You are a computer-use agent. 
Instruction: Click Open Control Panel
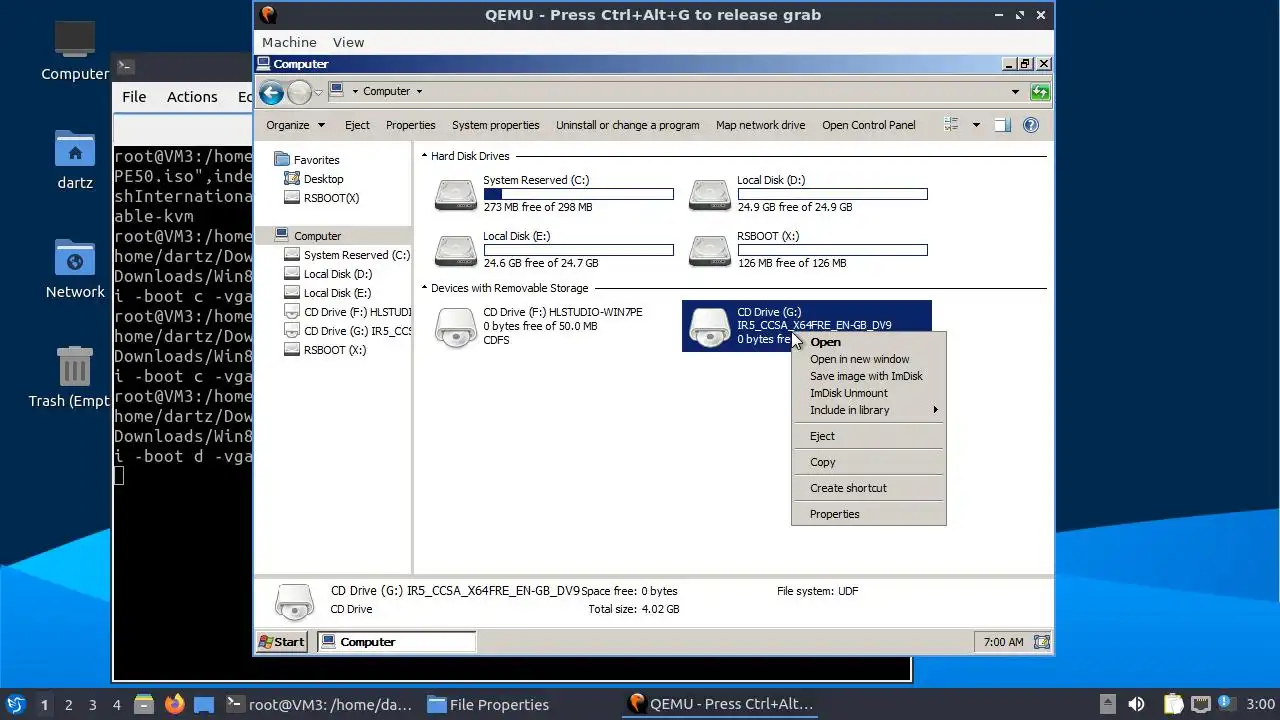tap(868, 125)
